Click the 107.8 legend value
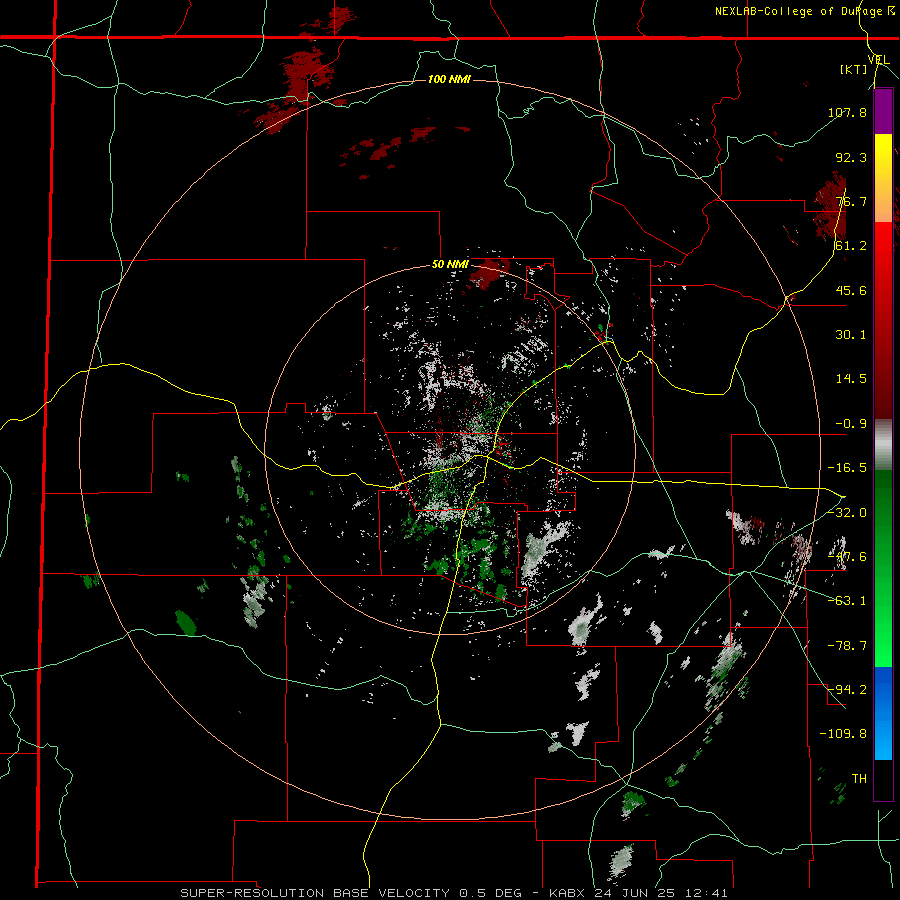 point(847,112)
